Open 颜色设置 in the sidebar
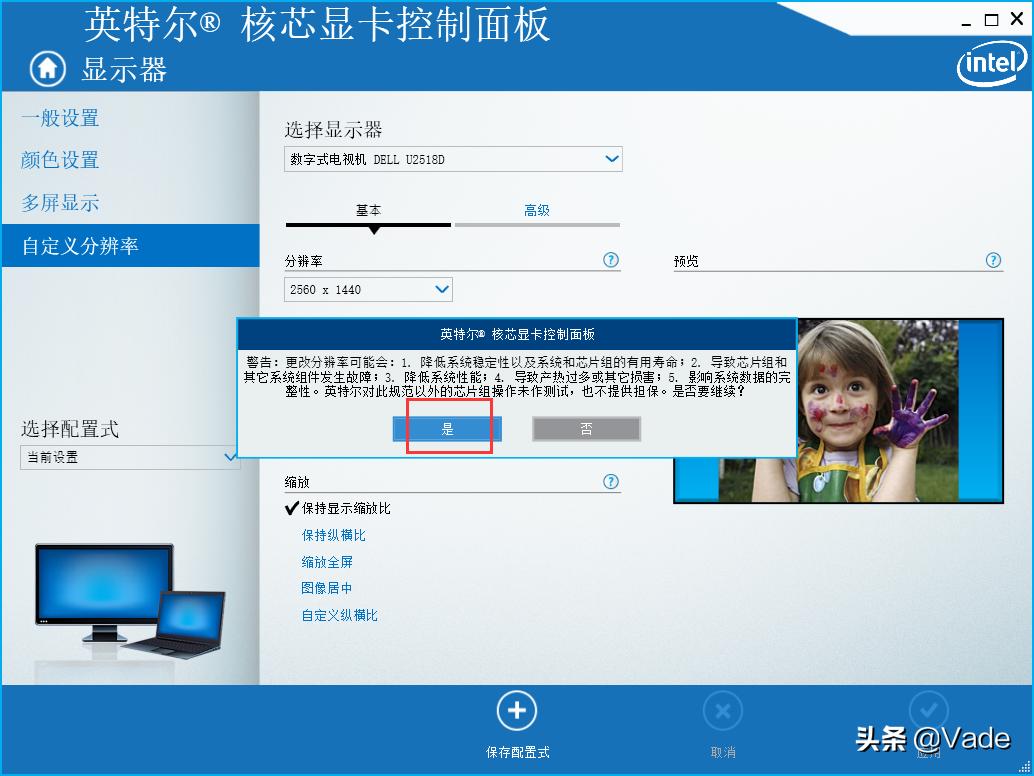 (60, 160)
